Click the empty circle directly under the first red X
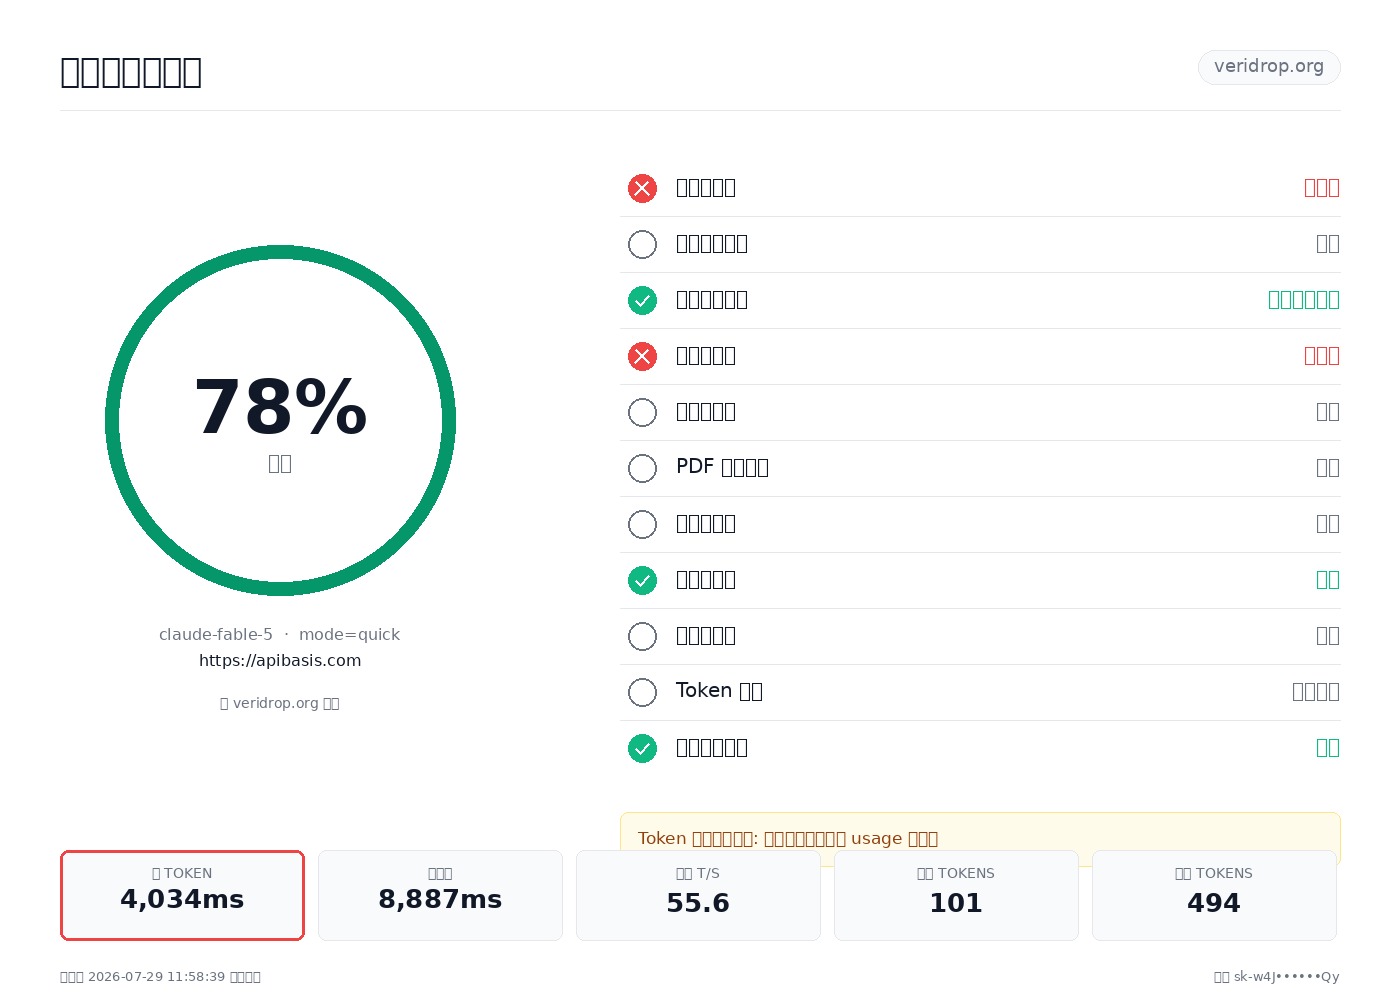The image size is (1400, 1000). pyautogui.click(x=642, y=244)
